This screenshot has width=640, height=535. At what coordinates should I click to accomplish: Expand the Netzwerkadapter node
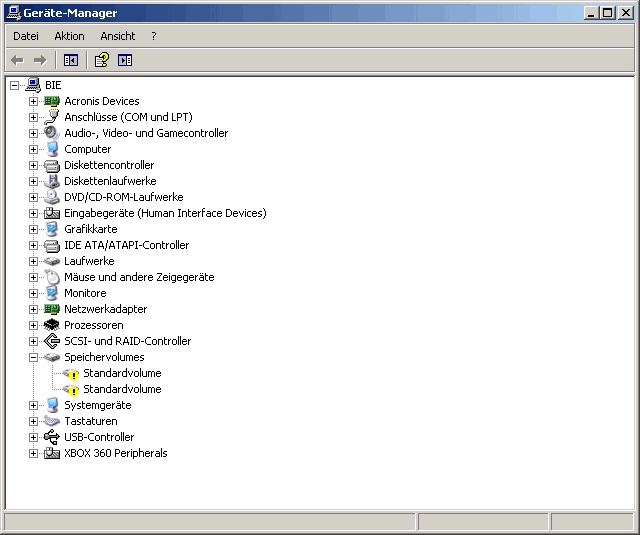[33, 309]
